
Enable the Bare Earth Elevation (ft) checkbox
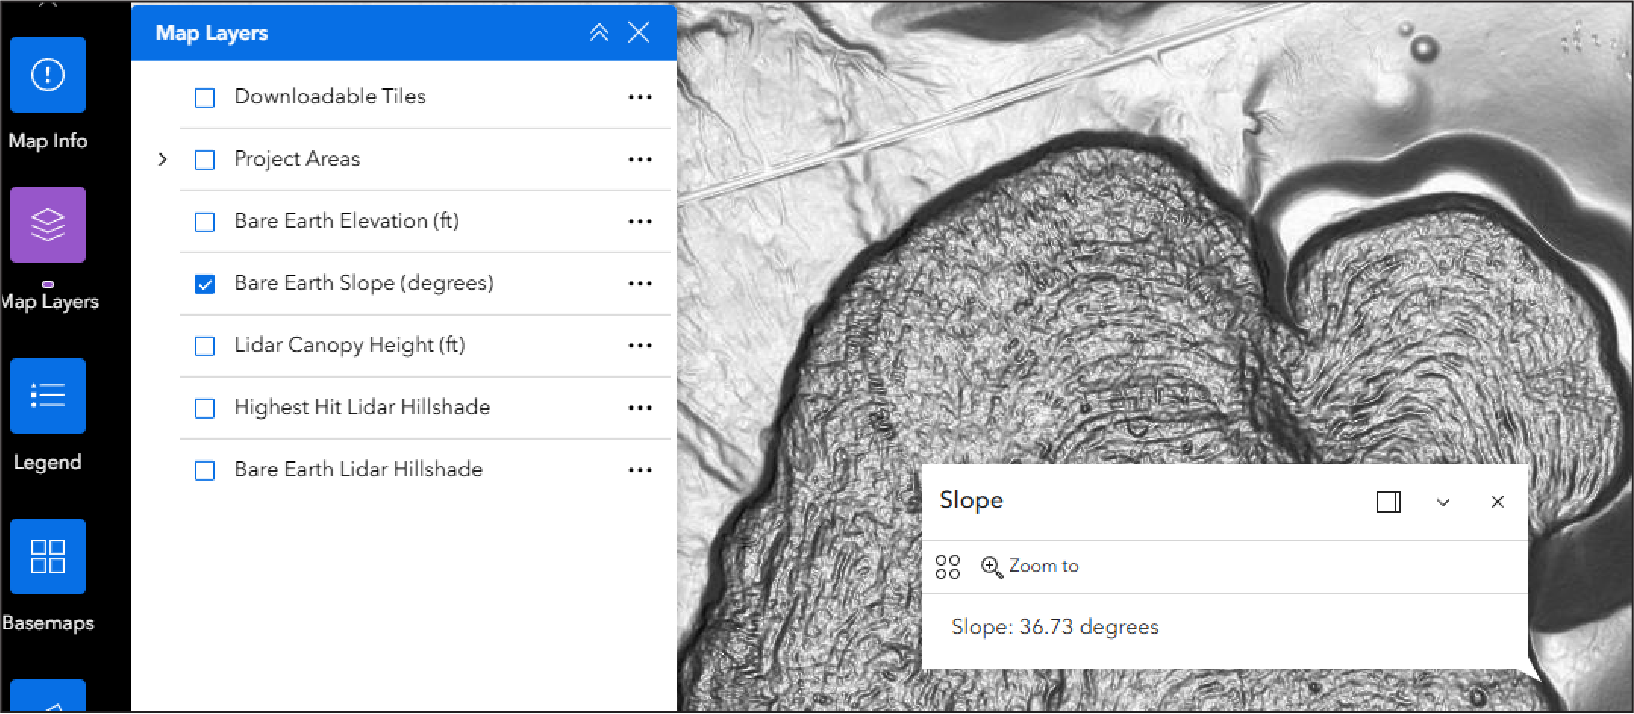point(205,222)
